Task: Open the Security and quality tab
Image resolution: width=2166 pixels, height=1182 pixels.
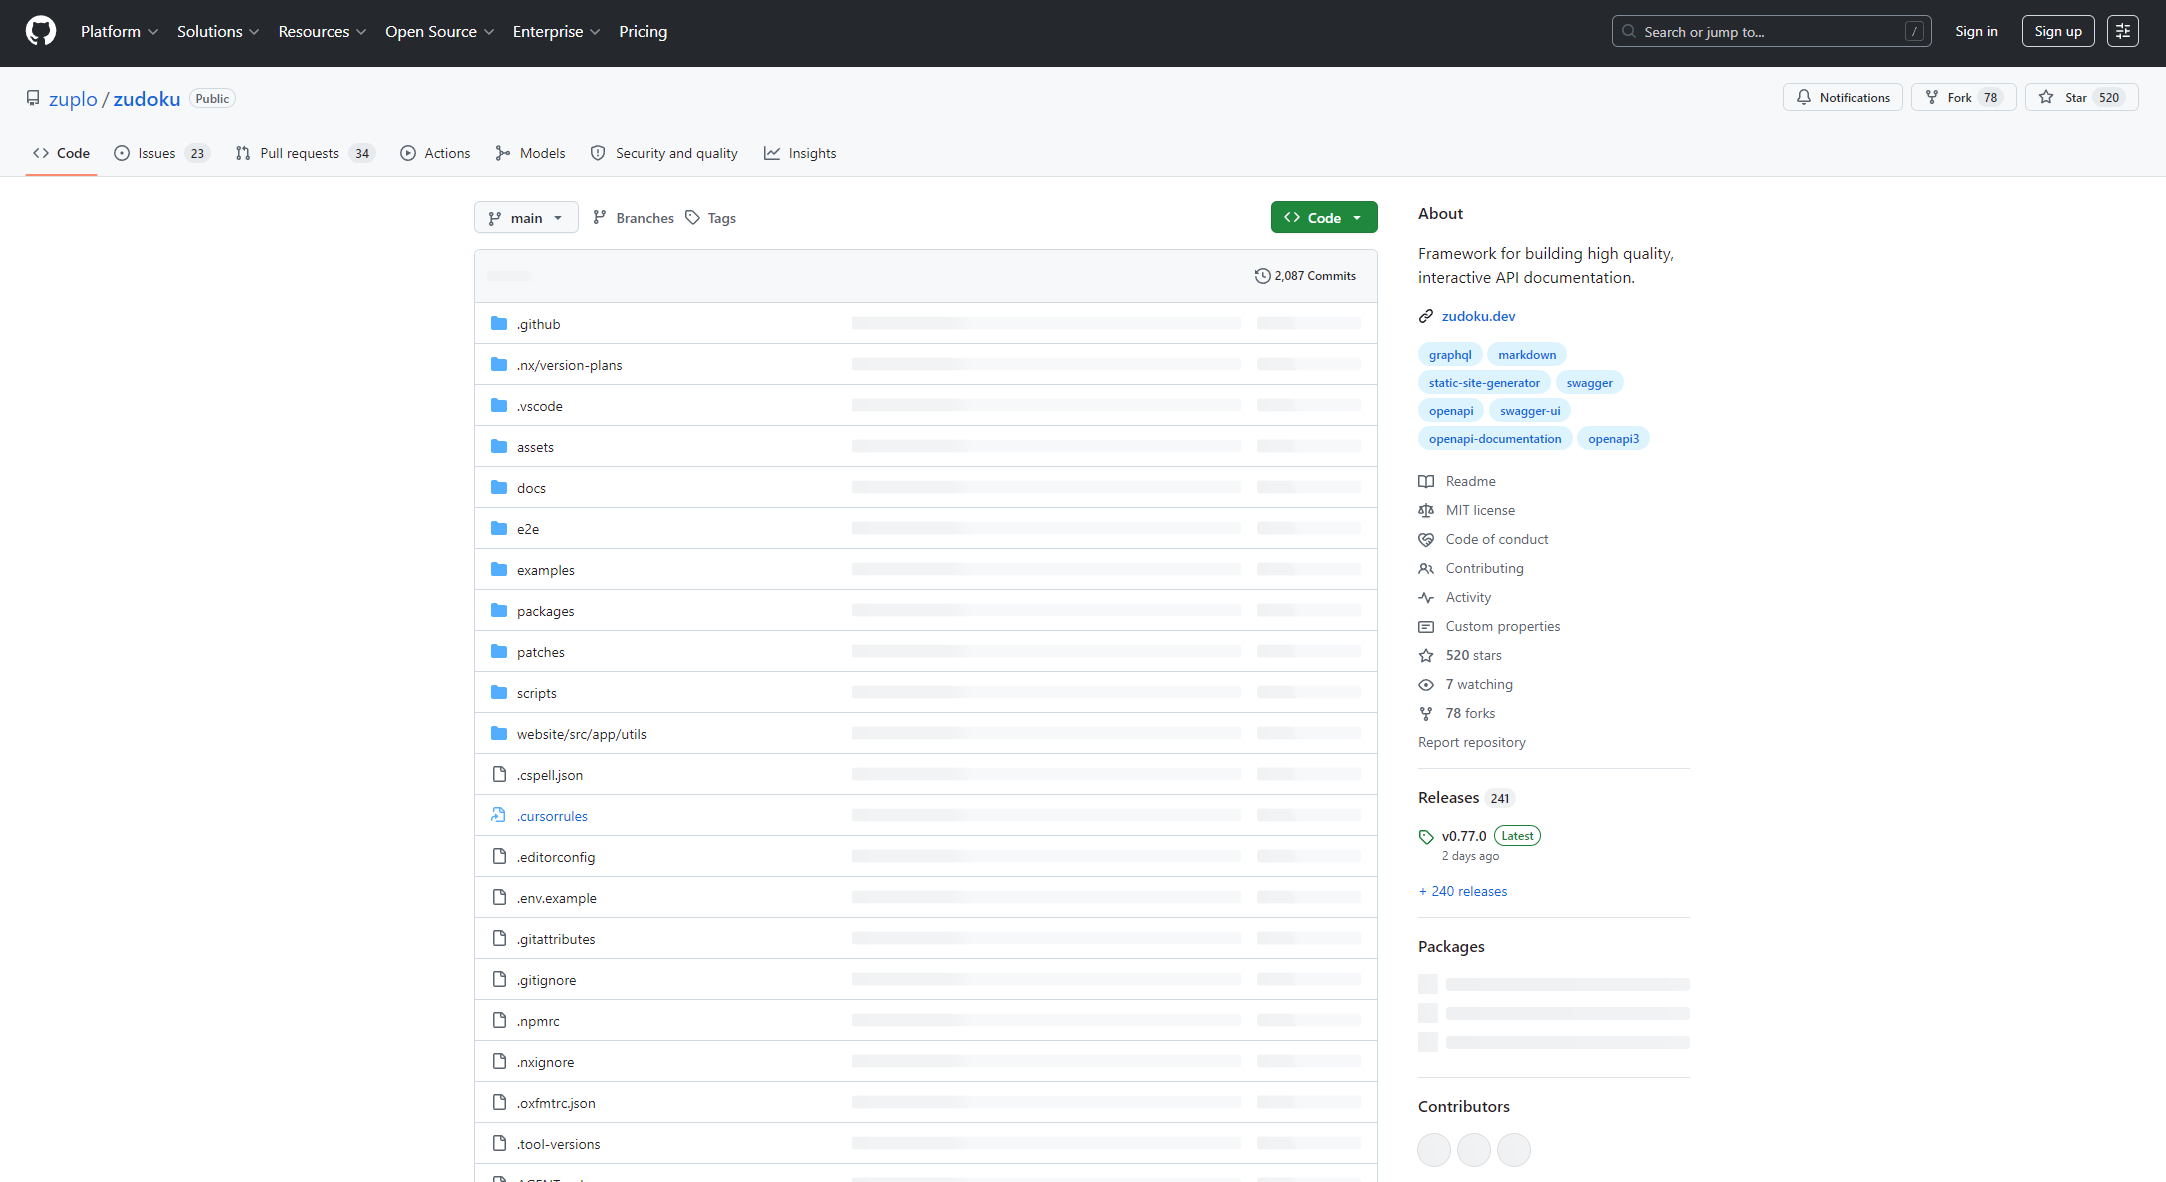Action: click(664, 153)
